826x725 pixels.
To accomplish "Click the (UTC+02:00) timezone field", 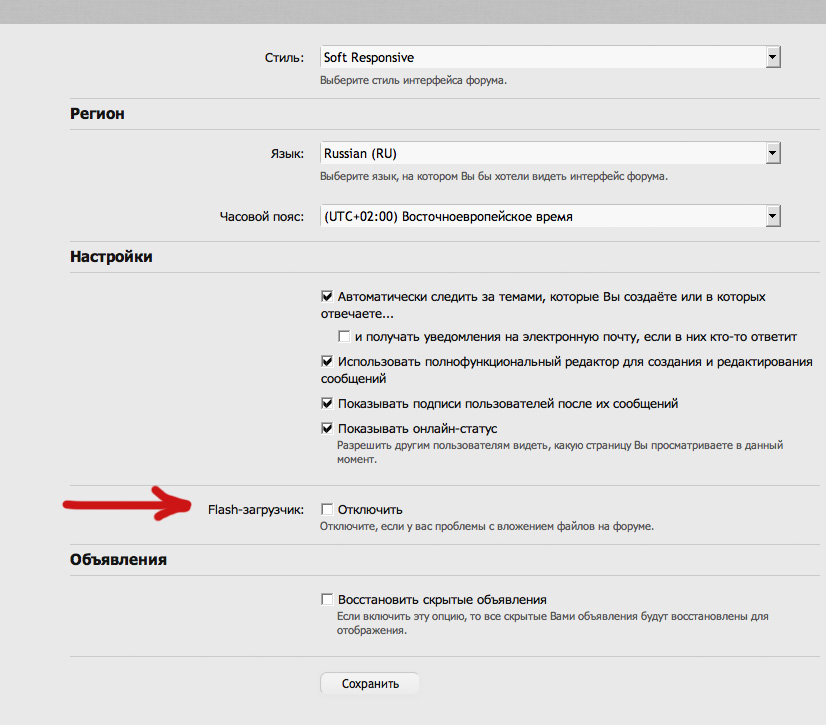I will coord(541,216).
